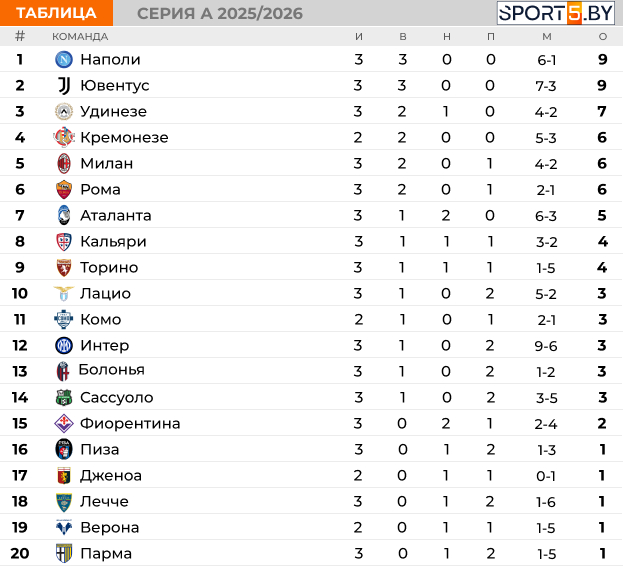Viewport: 623px width, 566px height.
Task: Sort by the КОМАНДА column header
Action: (80, 37)
